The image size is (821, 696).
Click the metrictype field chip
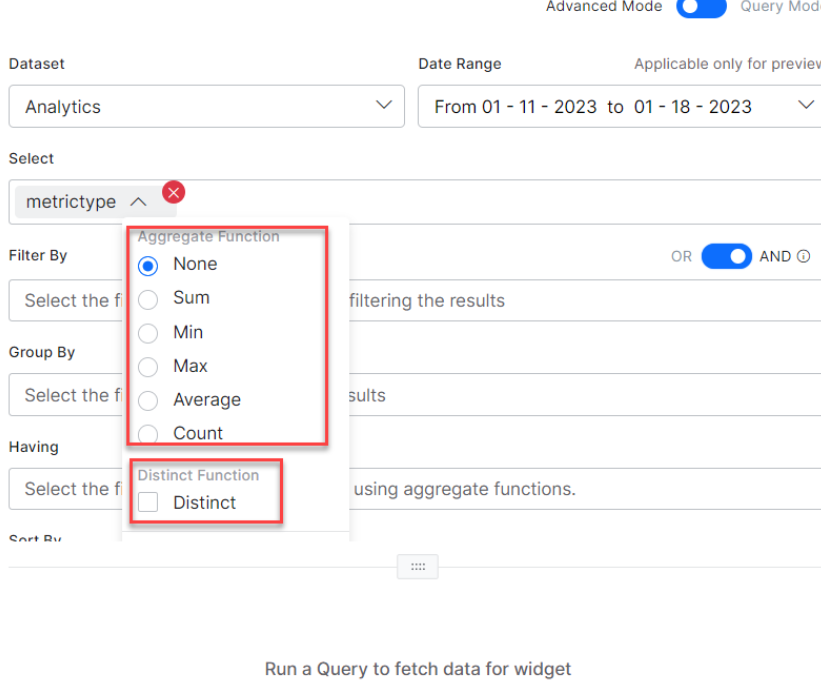(x=71, y=202)
